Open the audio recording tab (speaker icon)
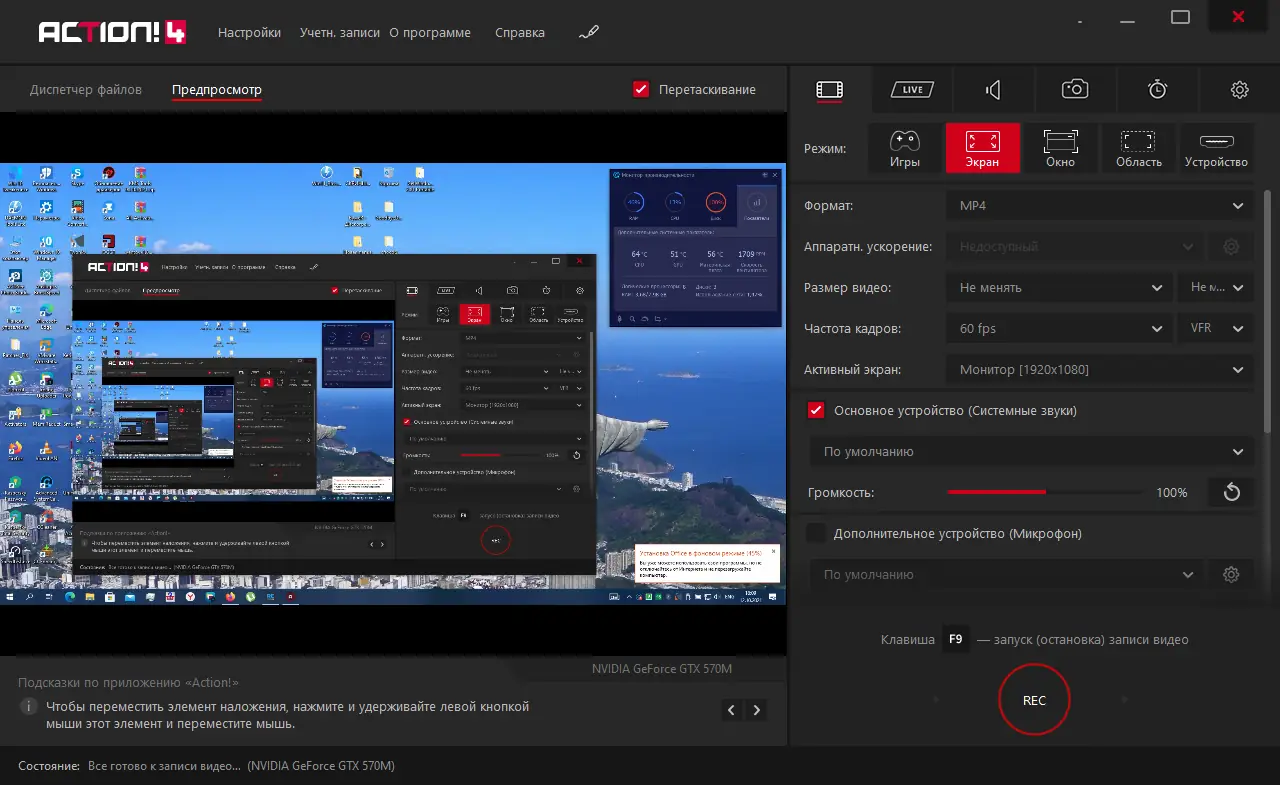The height and width of the screenshot is (785, 1280). pyautogui.click(x=993, y=90)
